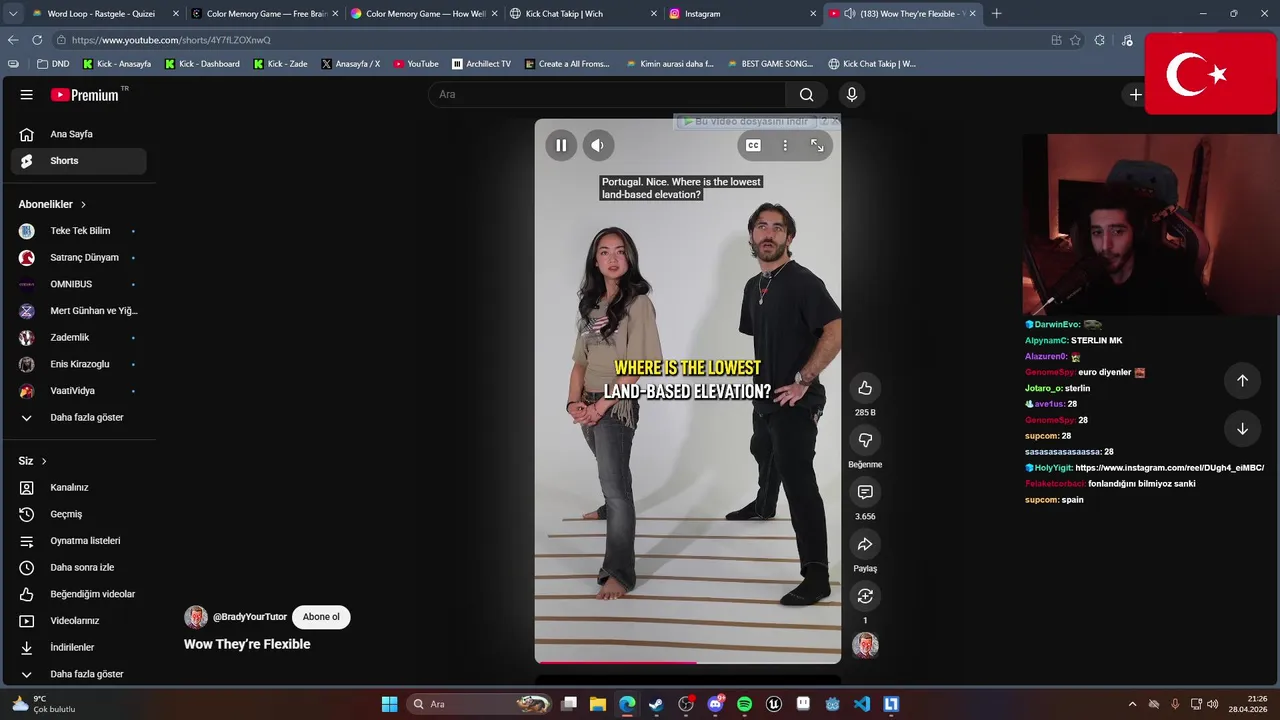The height and width of the screenshot is (720, 1280).
Task: Open Discord from the taskbar
Action: [715, 704]
